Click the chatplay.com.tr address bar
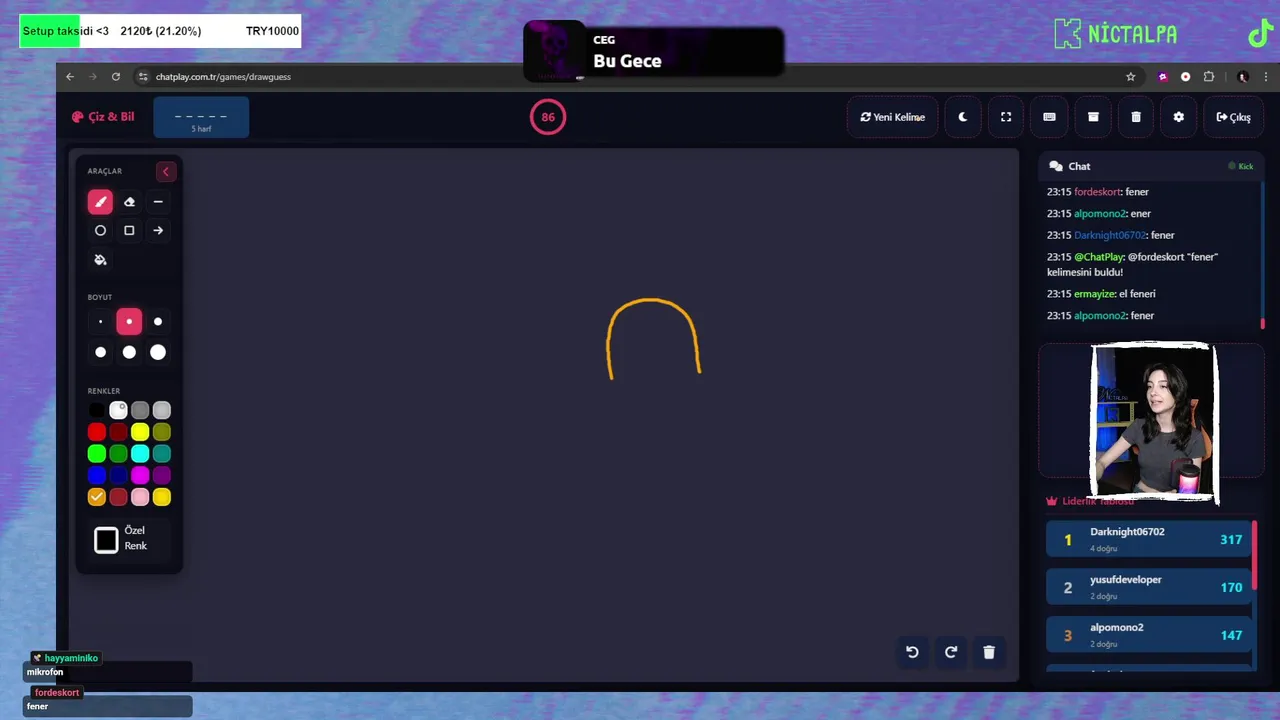The image size is (1280, 720). coord(630,77)
